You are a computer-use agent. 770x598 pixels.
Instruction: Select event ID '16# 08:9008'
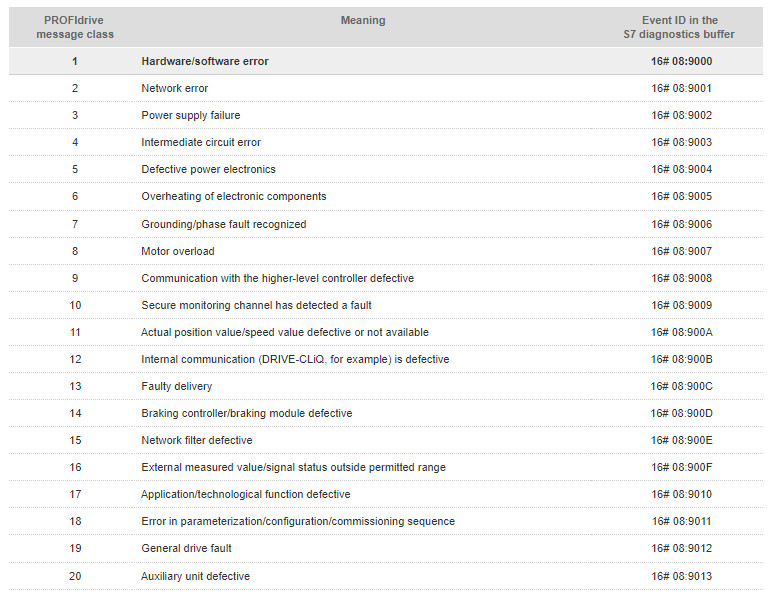click(682, 278)
